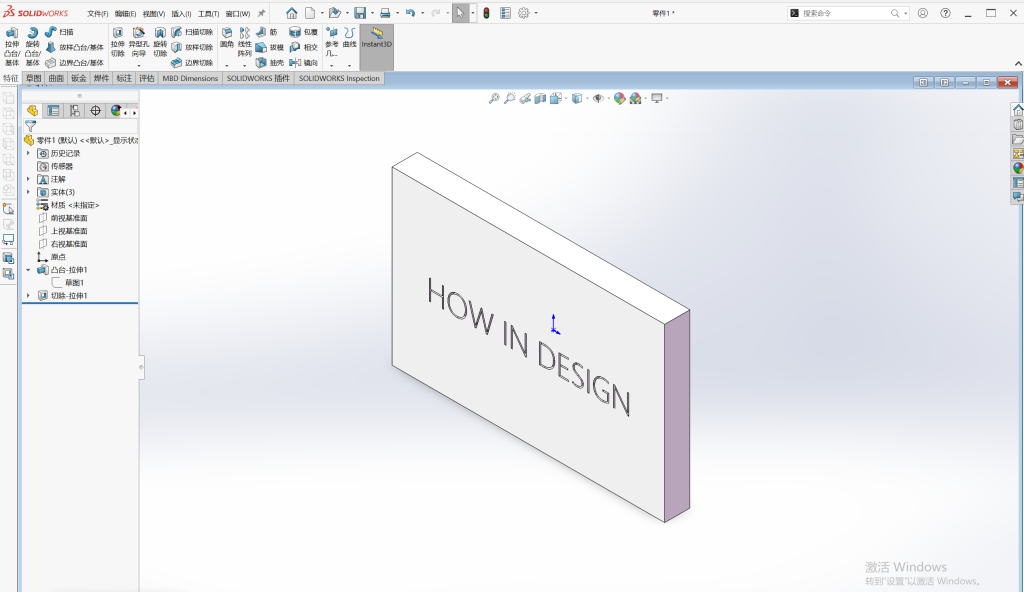The height and width of the screenshot is (592, 1024).
Task: Toggle the select cursor tool
Action: pos(460,13)
